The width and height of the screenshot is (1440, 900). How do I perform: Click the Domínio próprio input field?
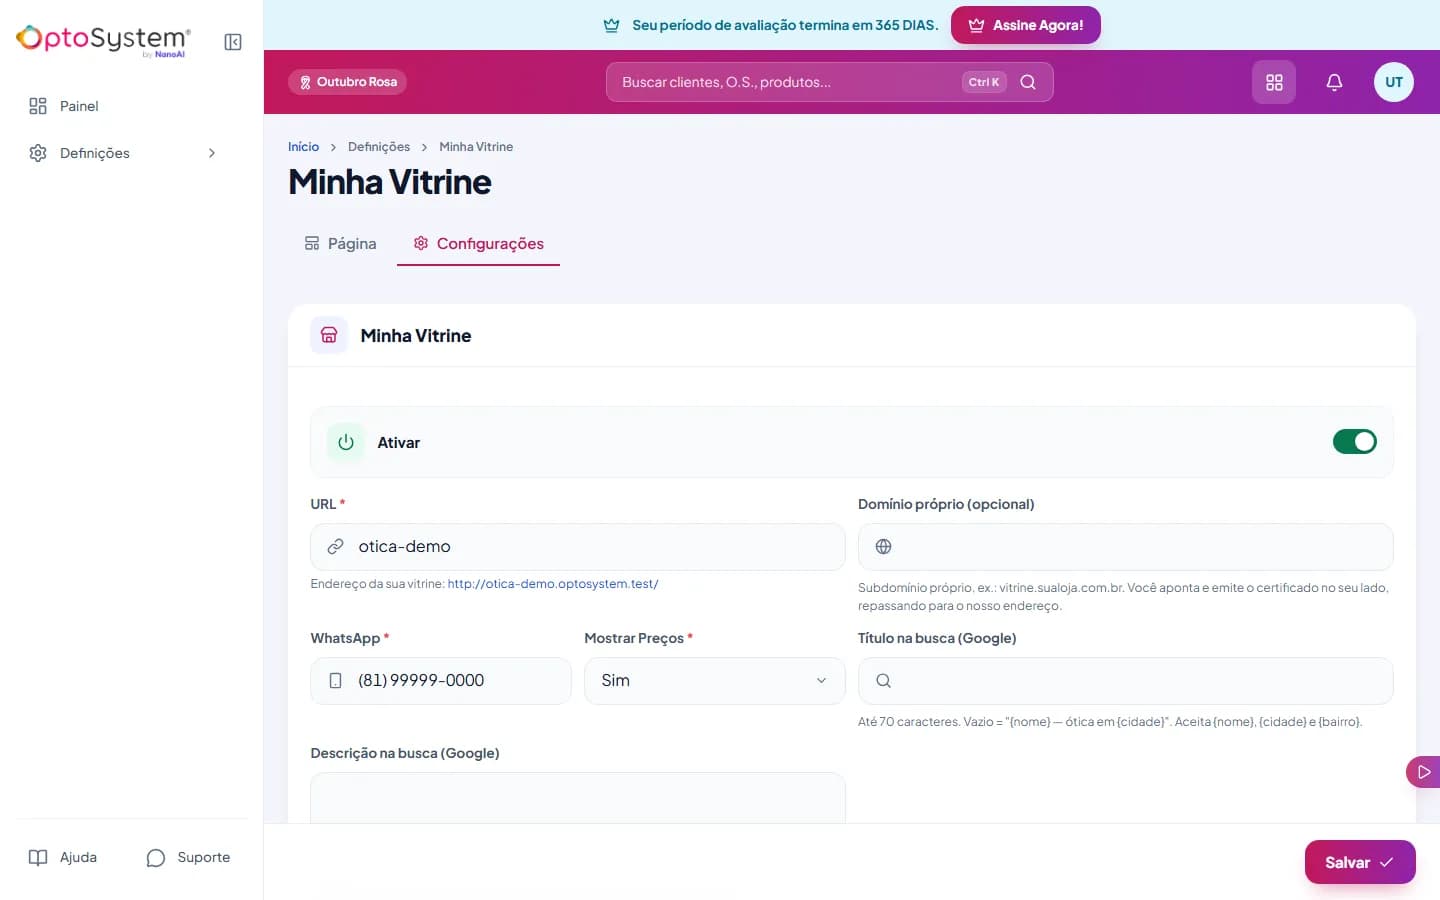[1126, 547]
